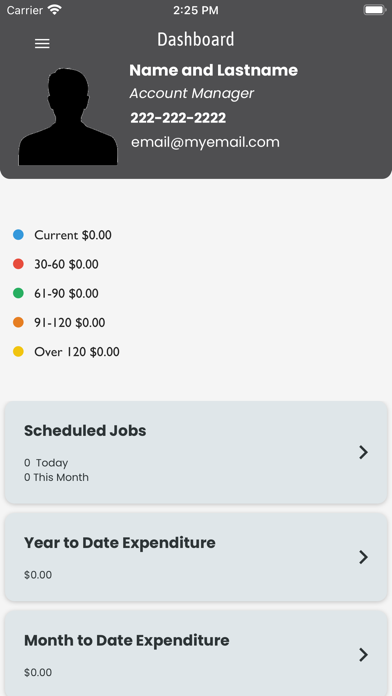Select the Over 120 $0.00 label
The height and width of the screenshot is (696, 392).
coord(77,352)
